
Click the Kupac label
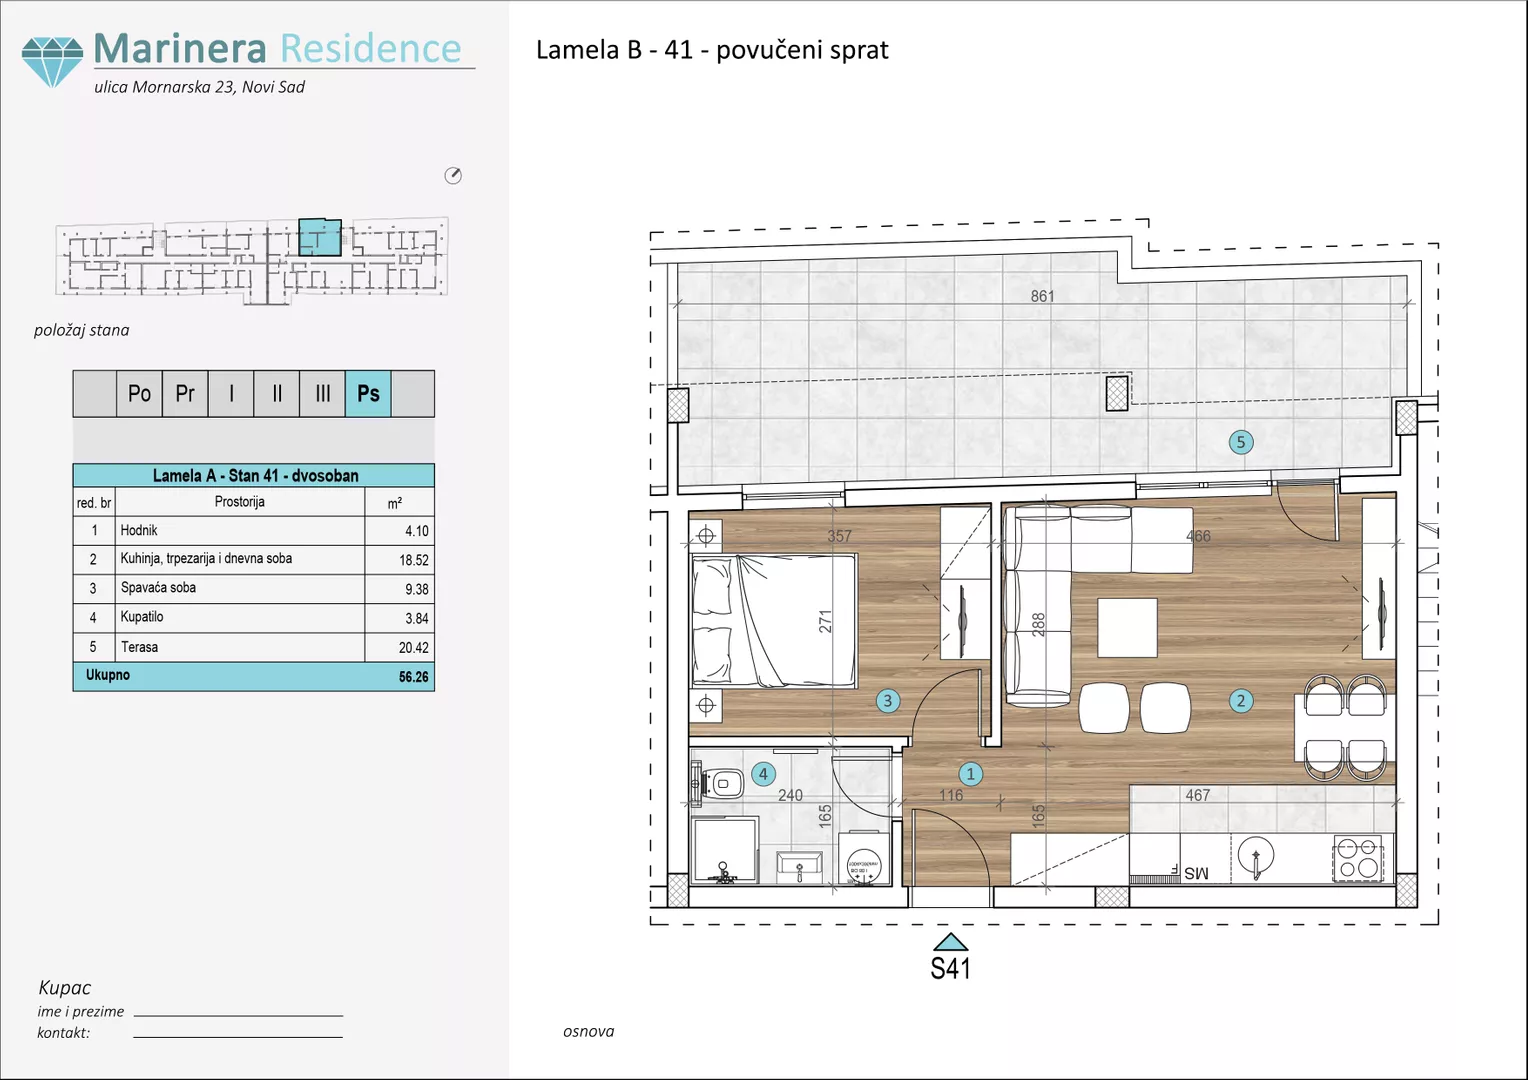point(64,988)
